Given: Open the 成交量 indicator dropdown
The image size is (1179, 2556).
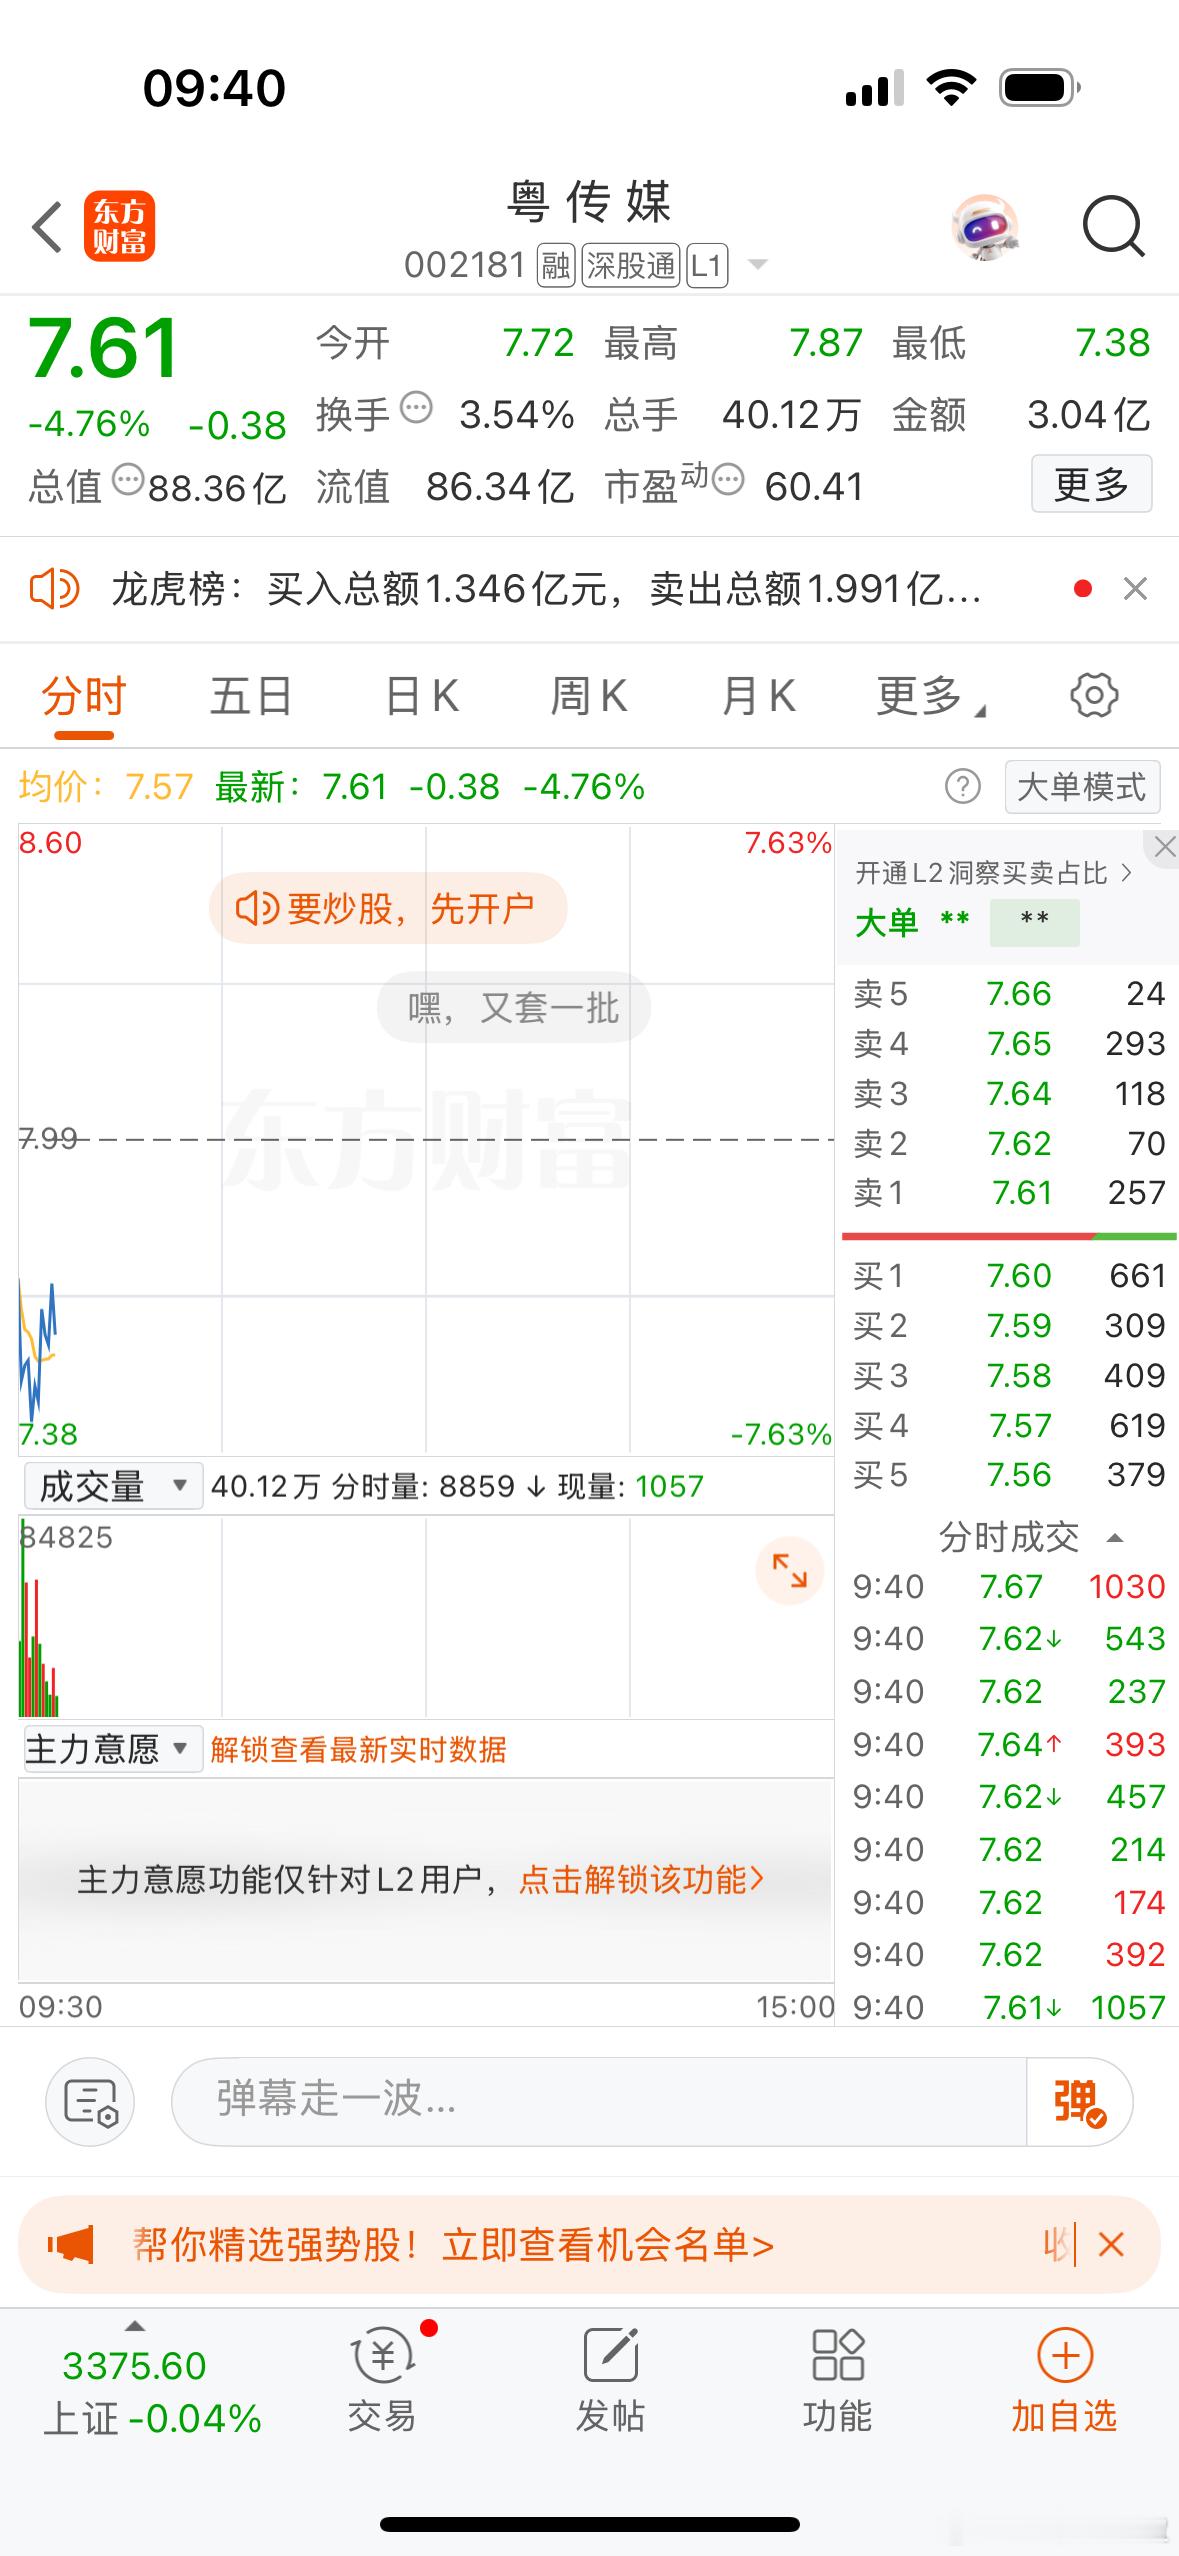Looking at the screenshot, I should pyautogui.click(x=113, y=1486).
